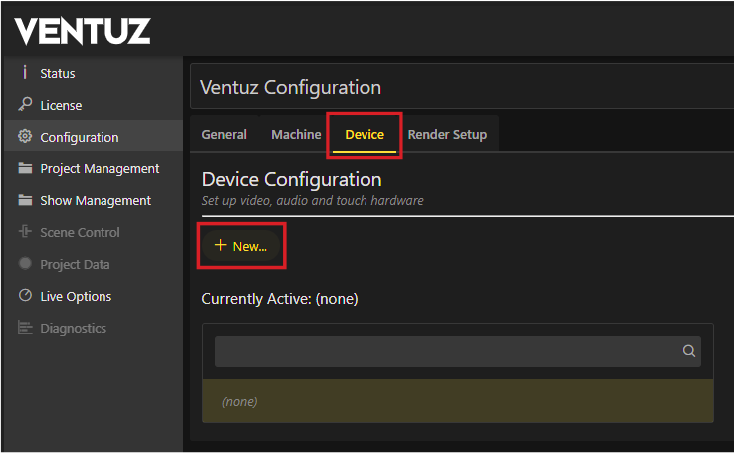Click the Configuration gear icon
The image size is (734, 454).
(25, 137)
